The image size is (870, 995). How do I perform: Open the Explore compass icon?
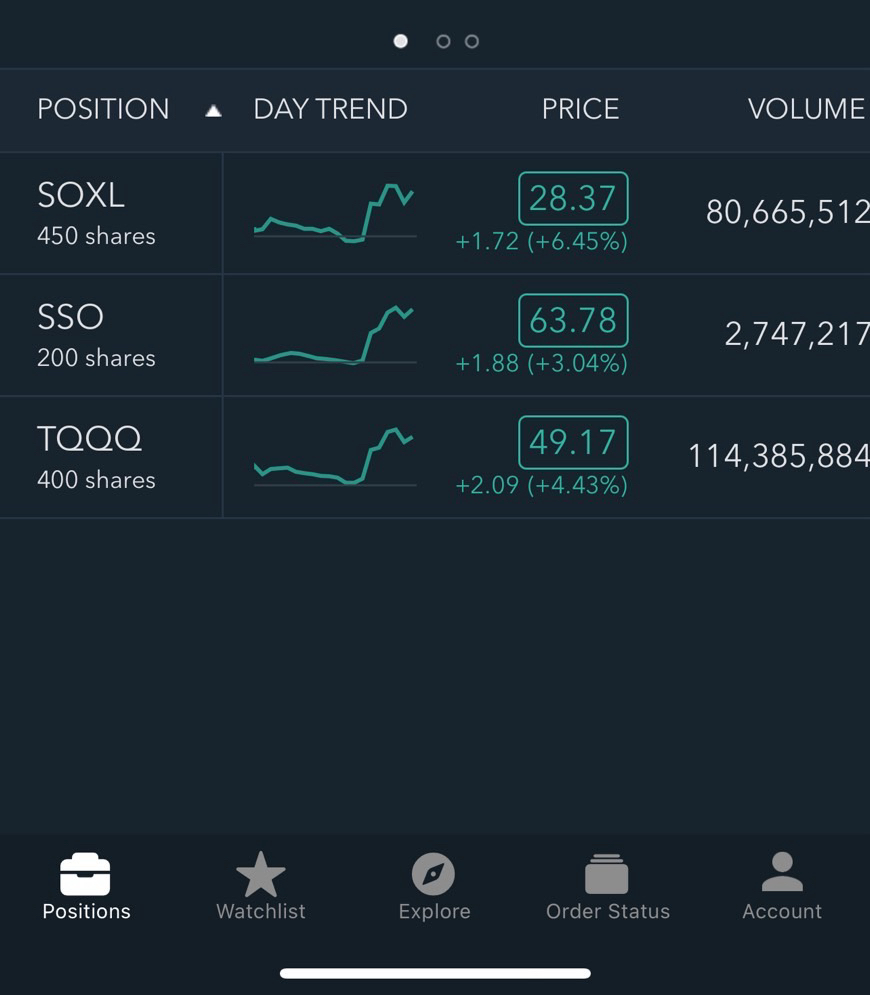point(434,874)
